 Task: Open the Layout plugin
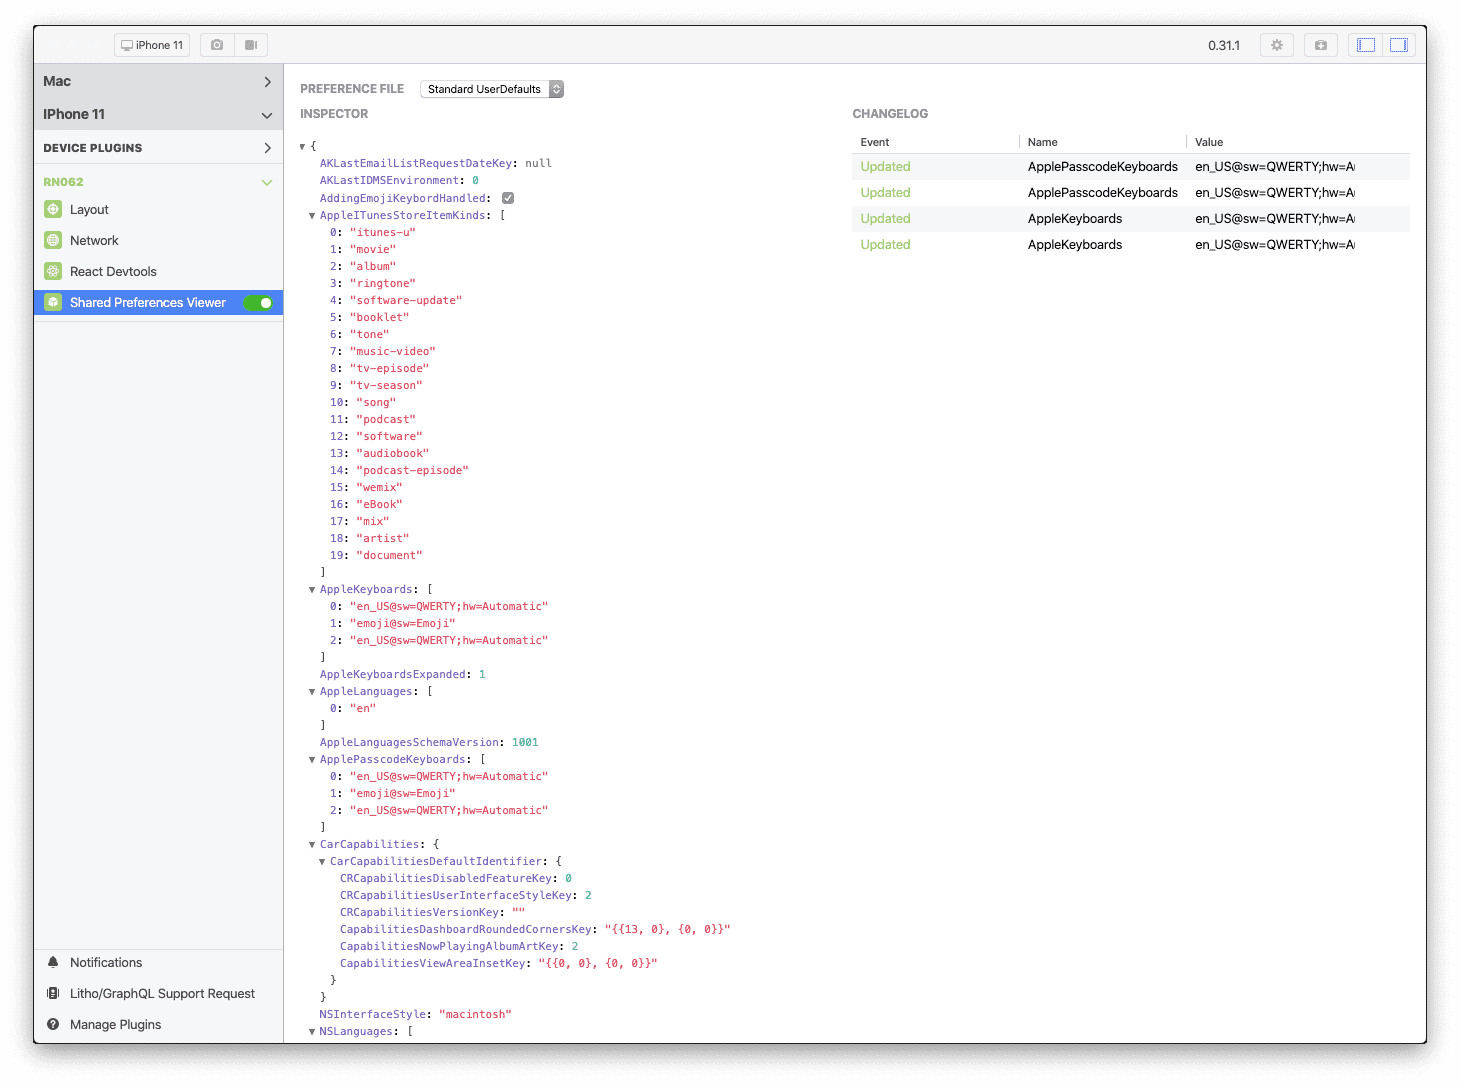(x=88, y=209)
